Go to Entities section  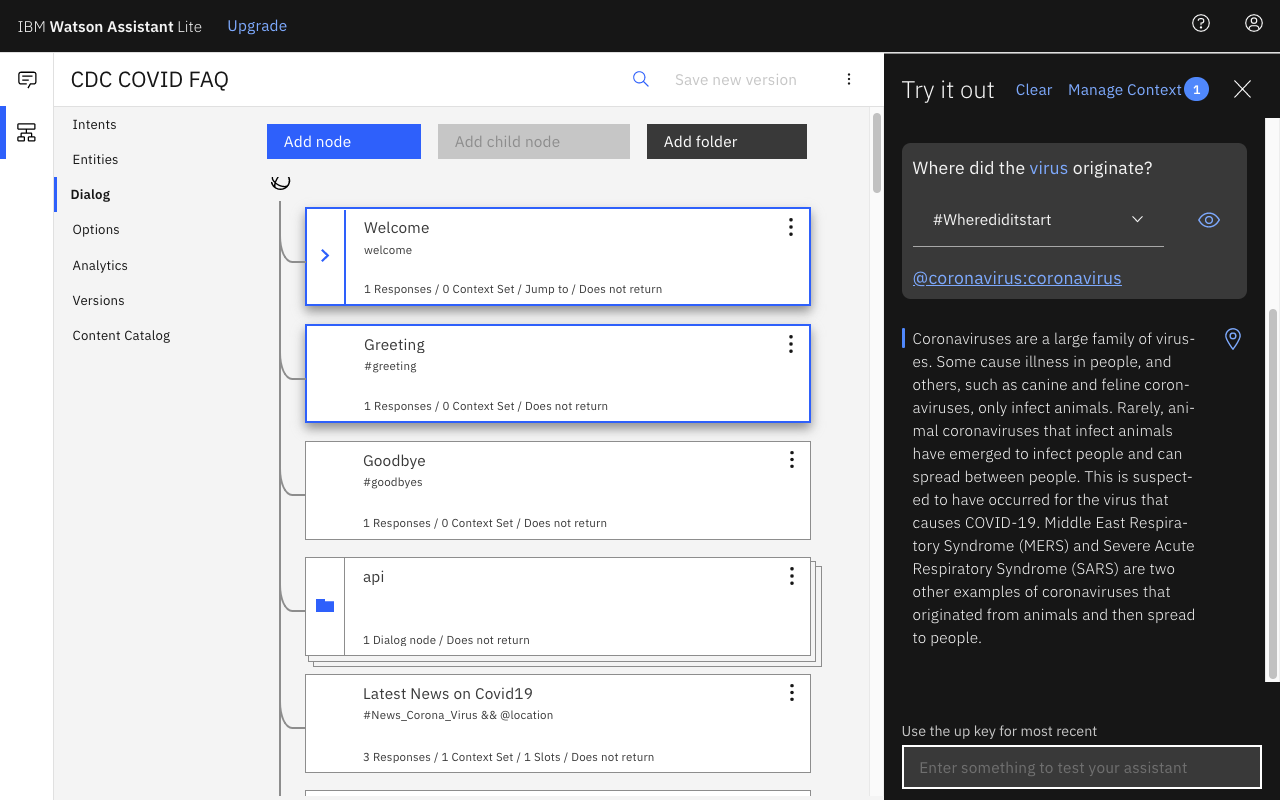[95, 159]
